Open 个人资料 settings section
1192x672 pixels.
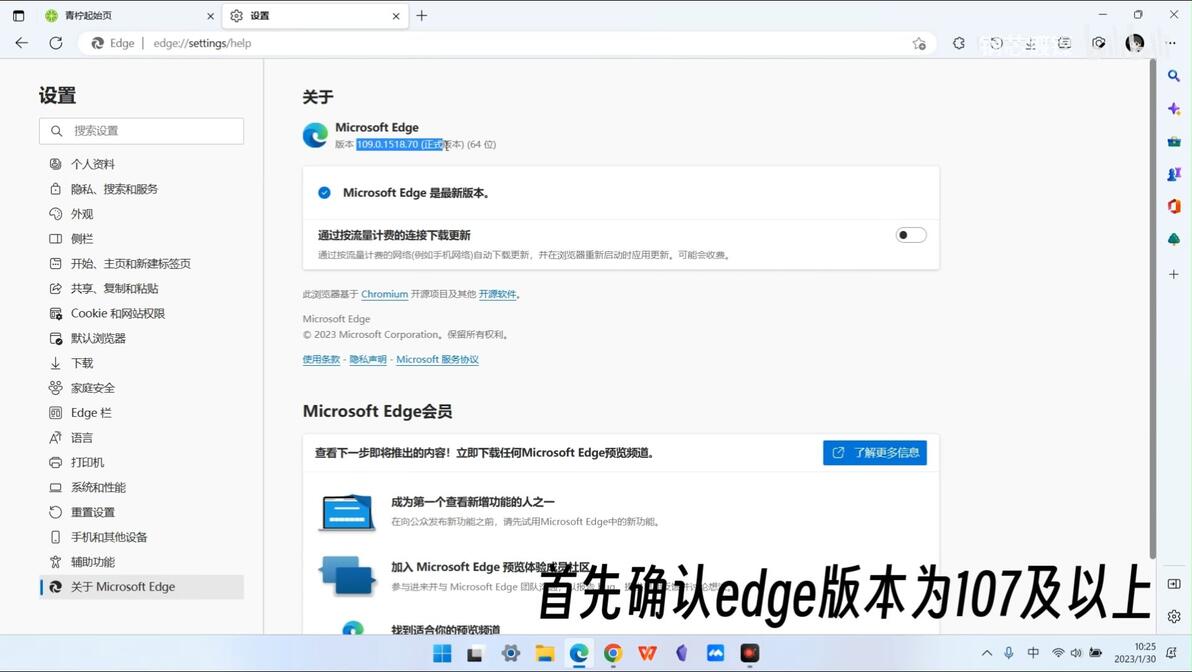coord(141,164)
